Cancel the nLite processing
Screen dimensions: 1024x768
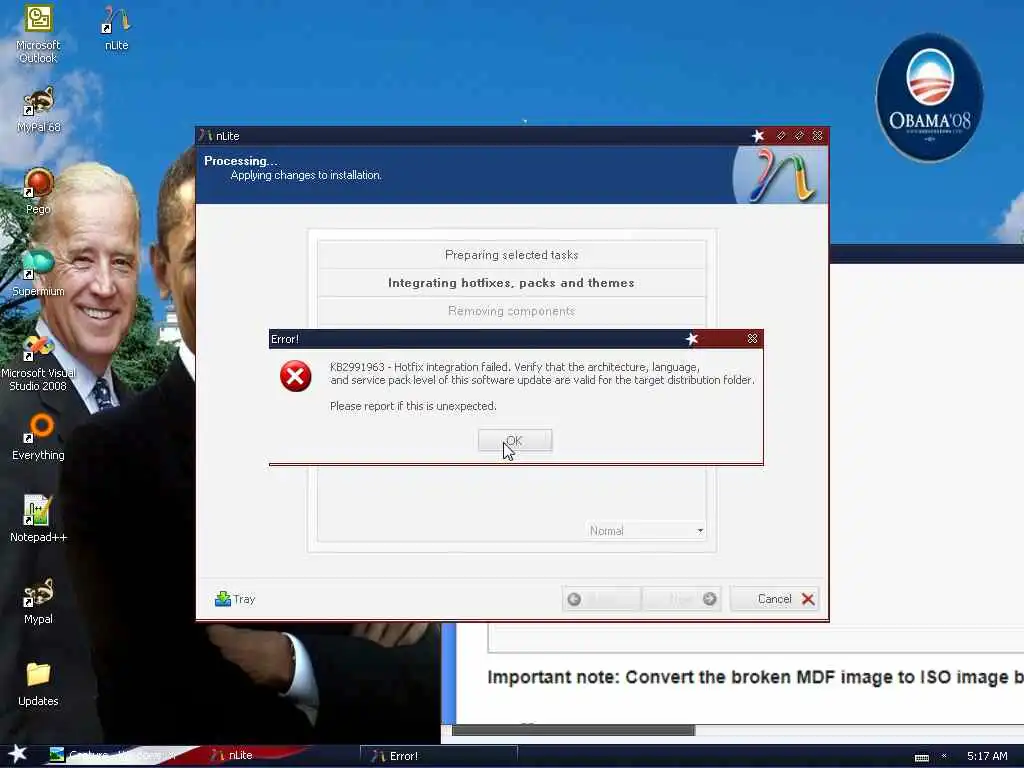775,599
